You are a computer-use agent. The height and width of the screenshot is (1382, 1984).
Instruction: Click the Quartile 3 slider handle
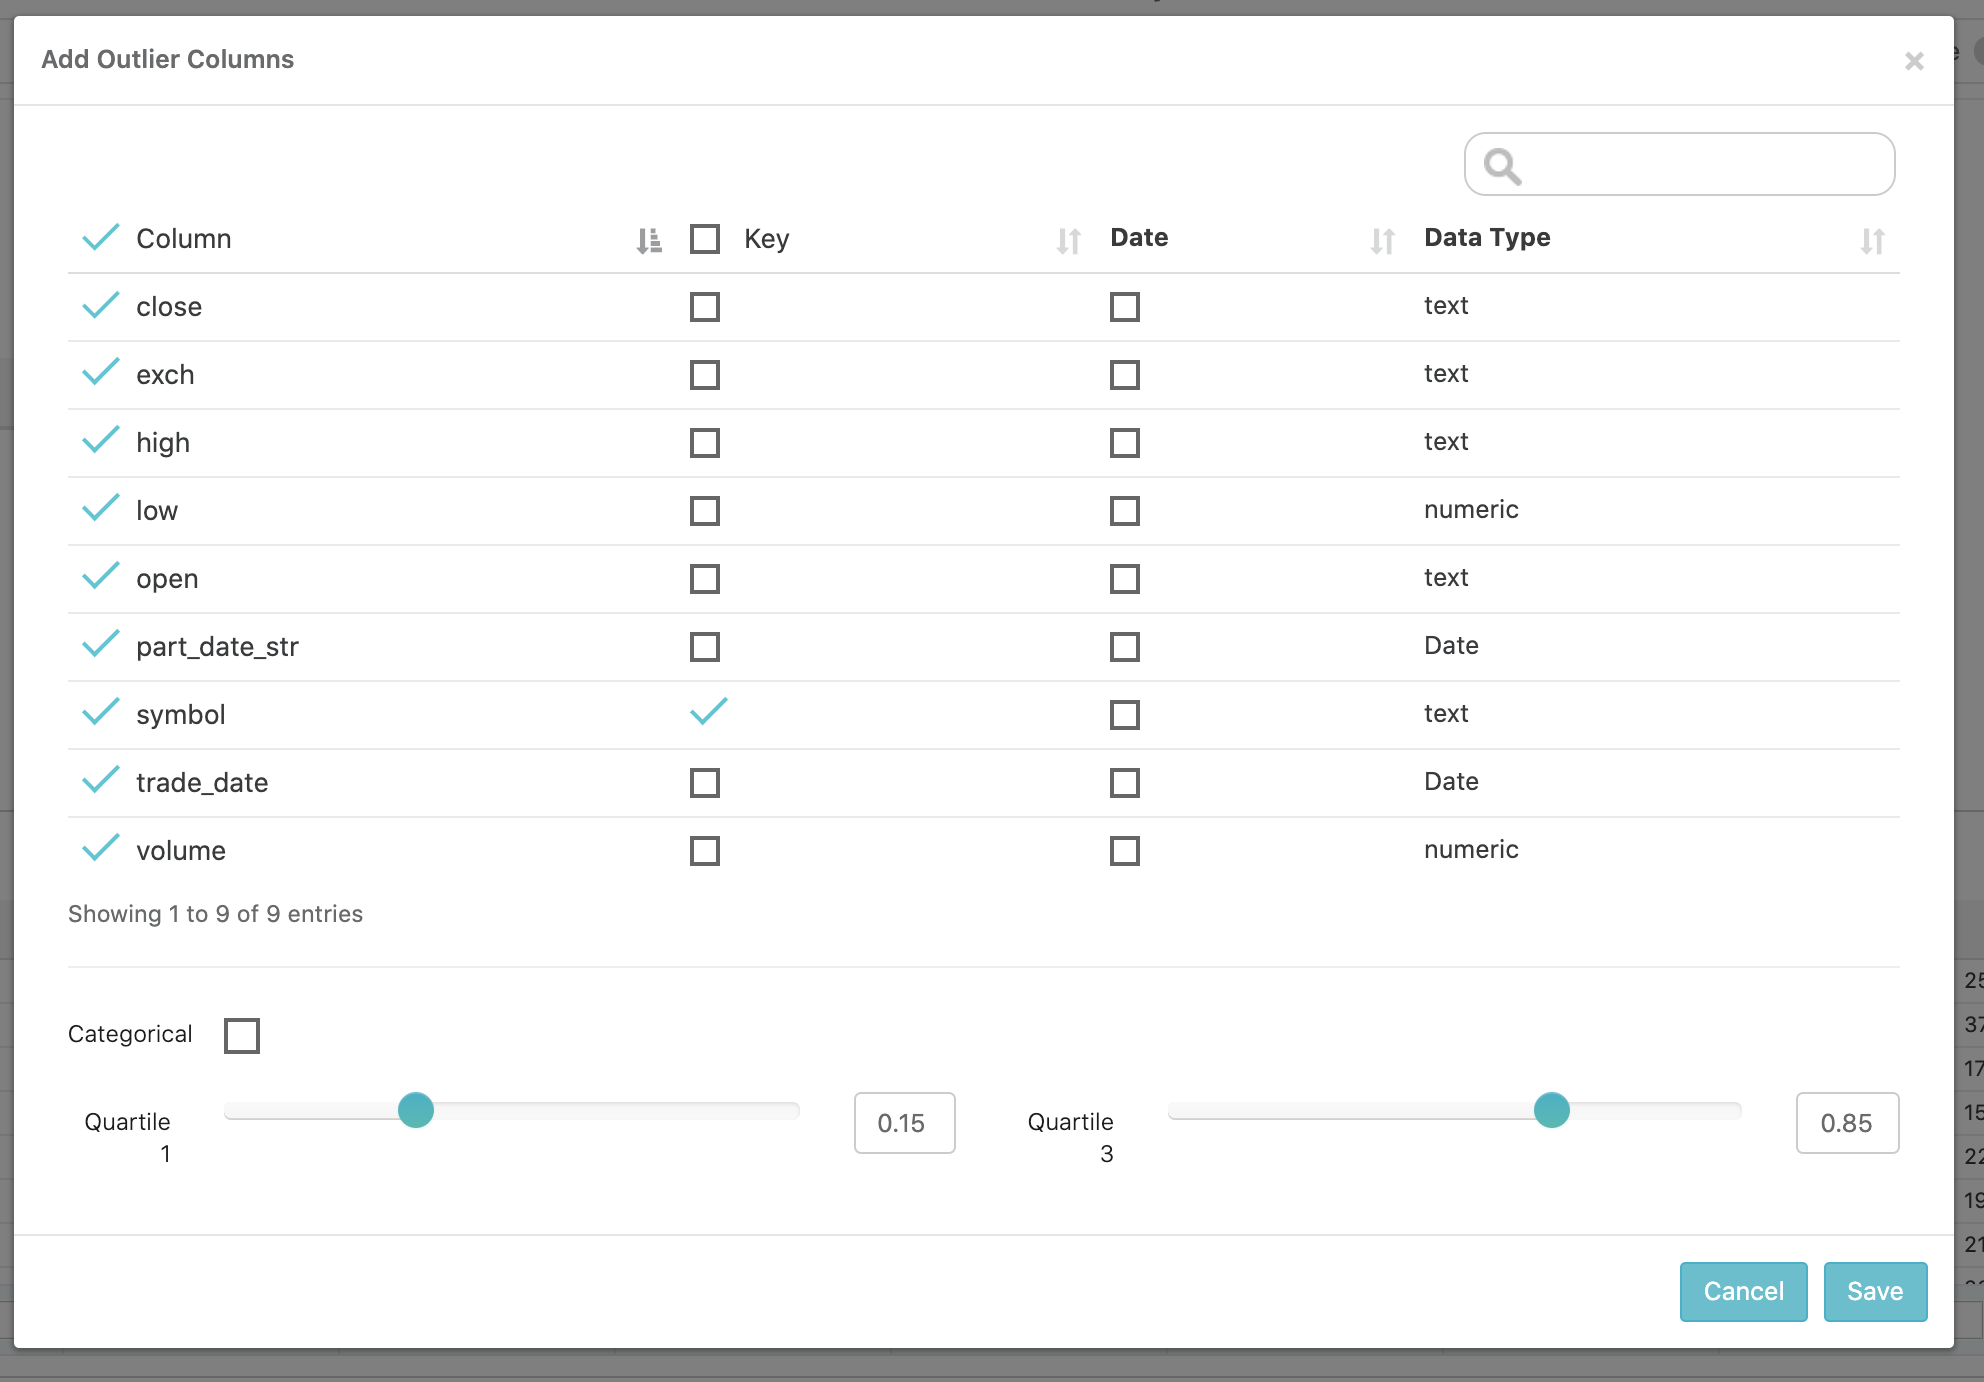click(x=1551, y=1110)
